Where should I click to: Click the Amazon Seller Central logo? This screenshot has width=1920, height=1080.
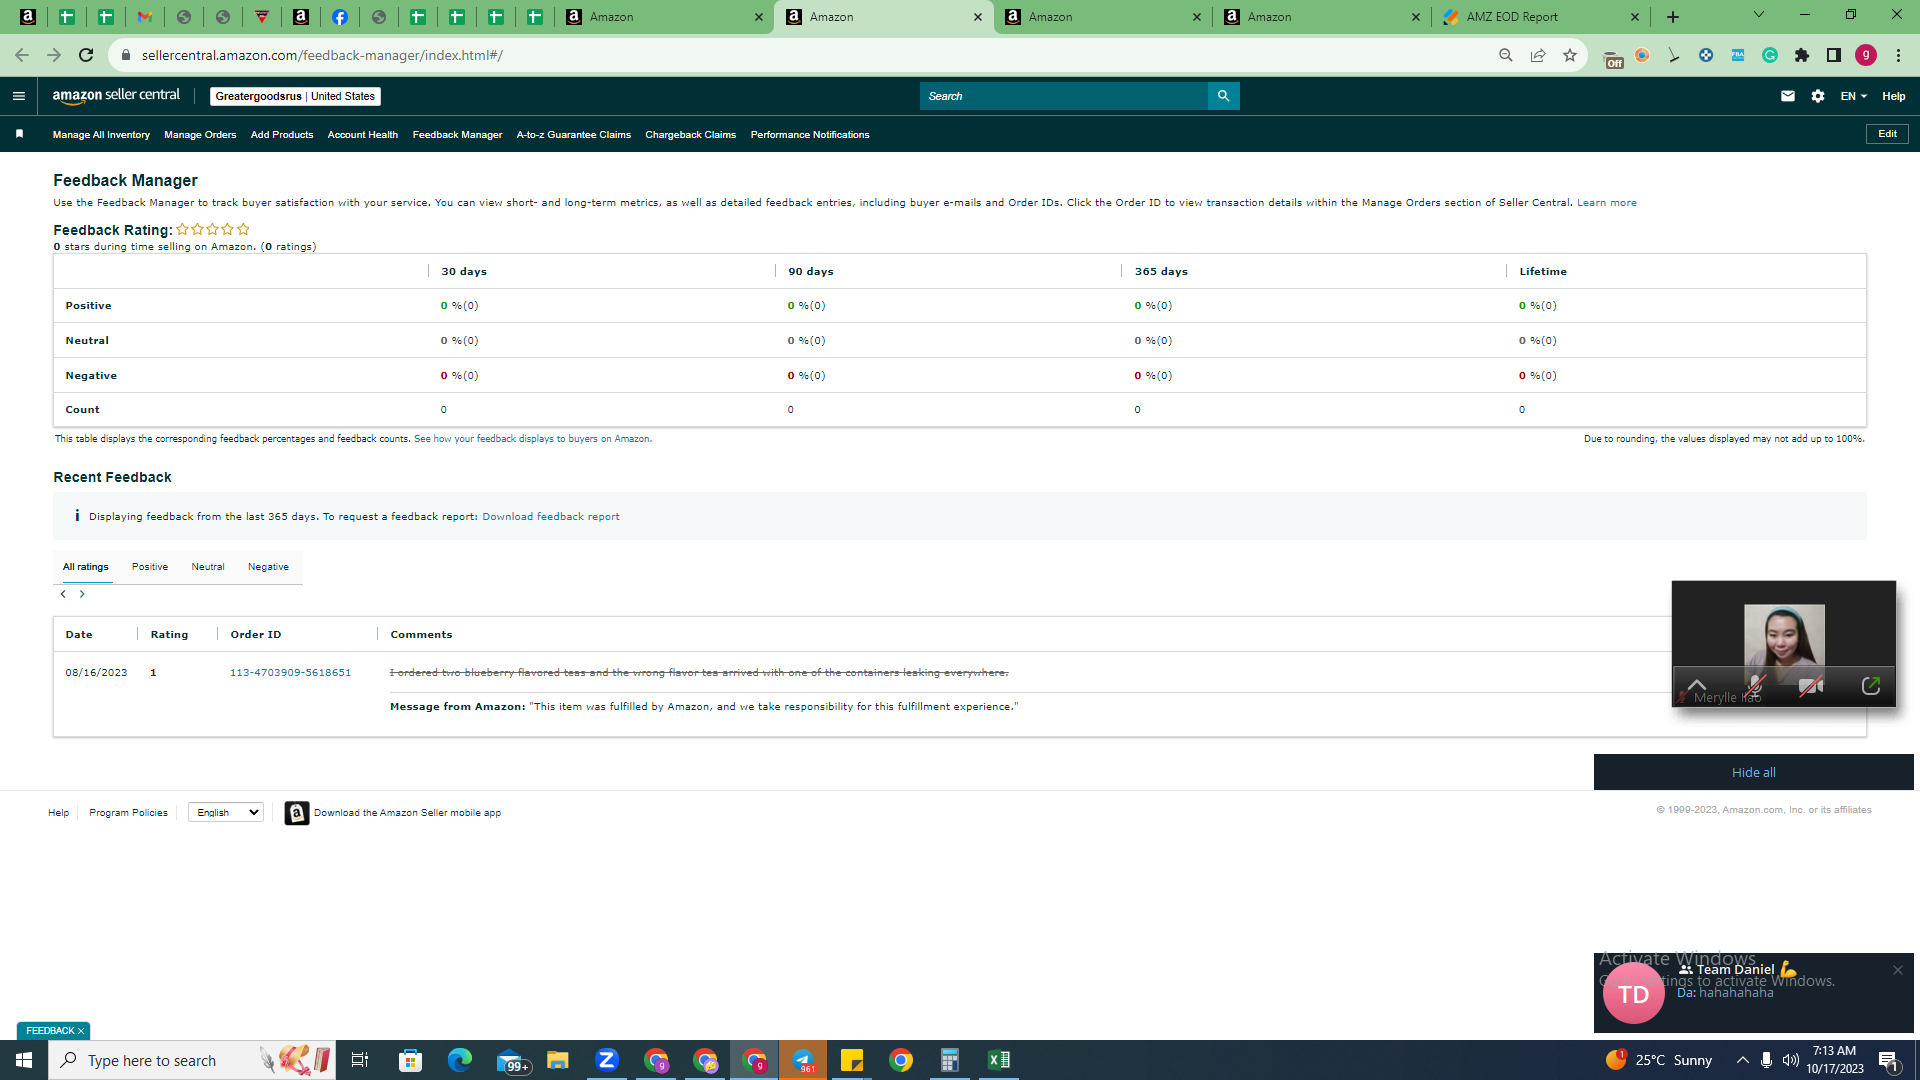[x=116, y=96]
